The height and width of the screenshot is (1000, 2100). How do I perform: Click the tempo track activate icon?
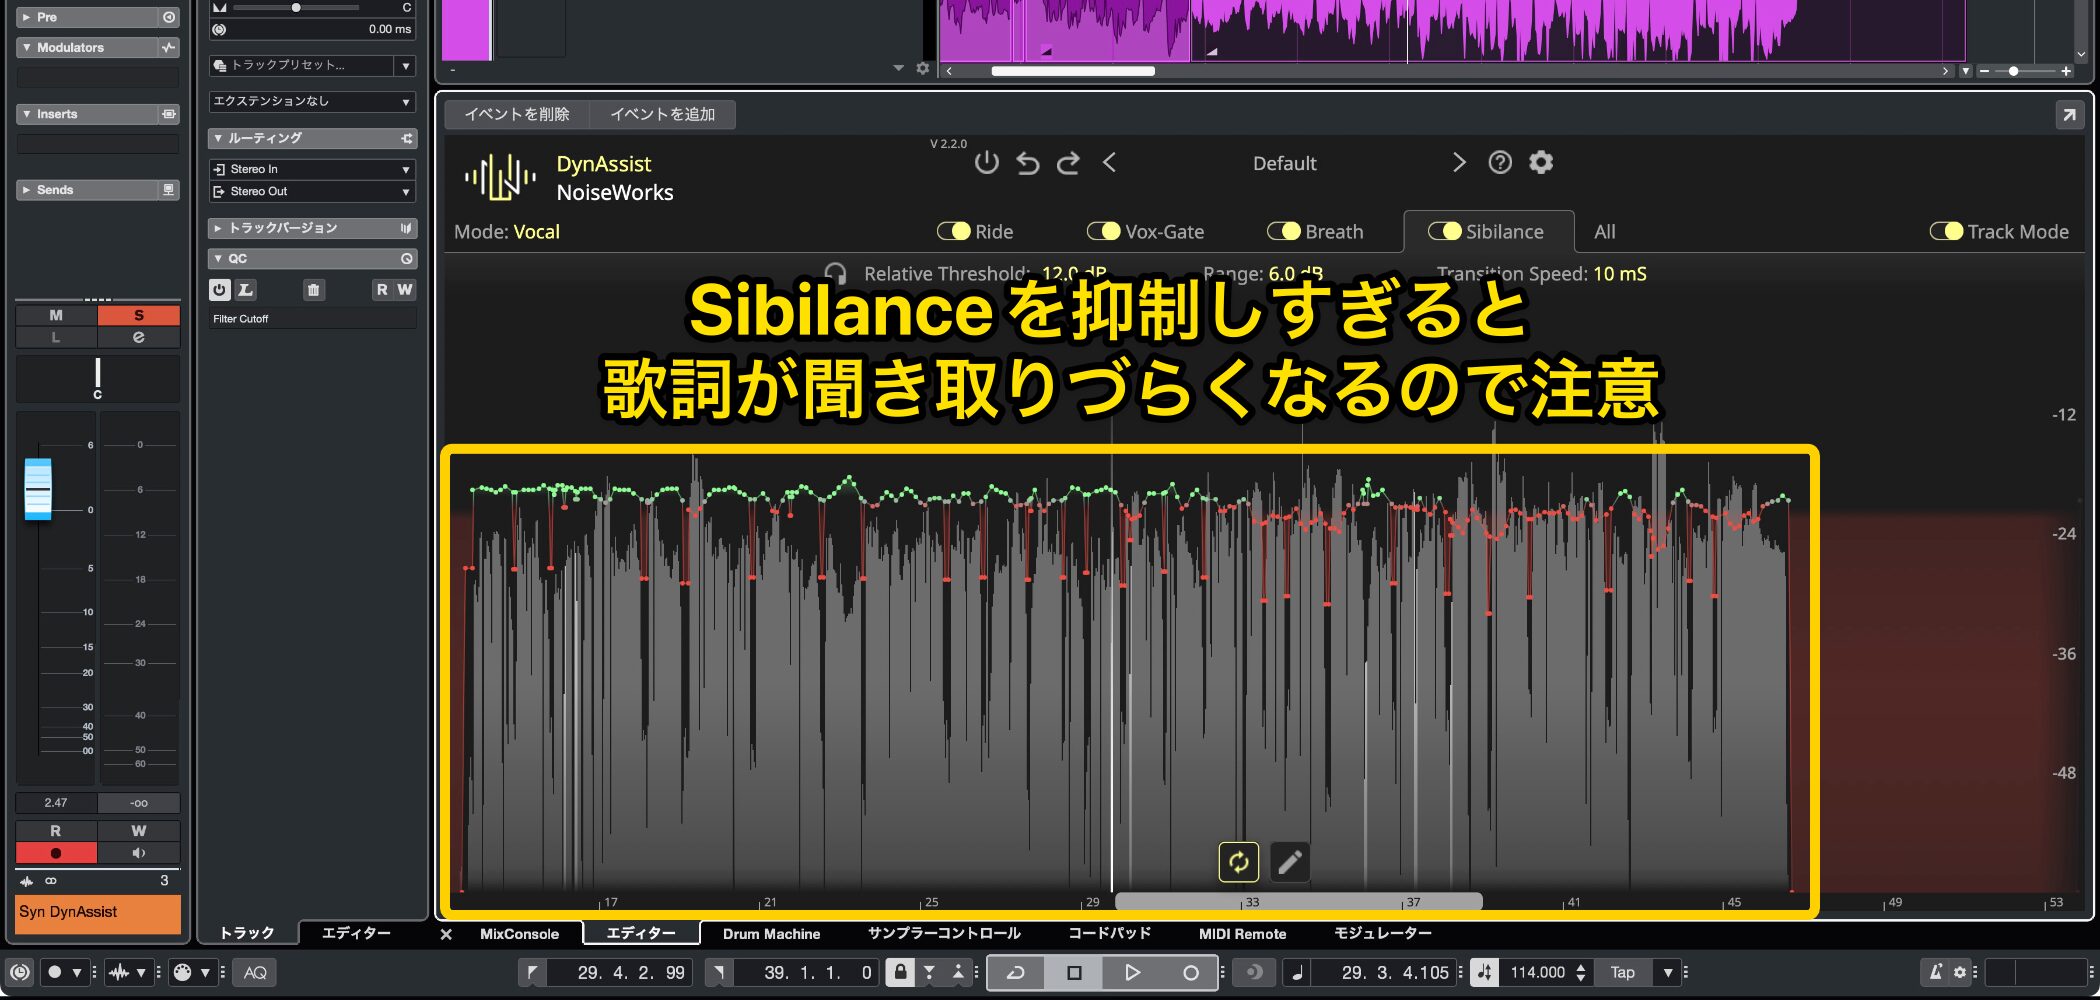[1486, 972]
